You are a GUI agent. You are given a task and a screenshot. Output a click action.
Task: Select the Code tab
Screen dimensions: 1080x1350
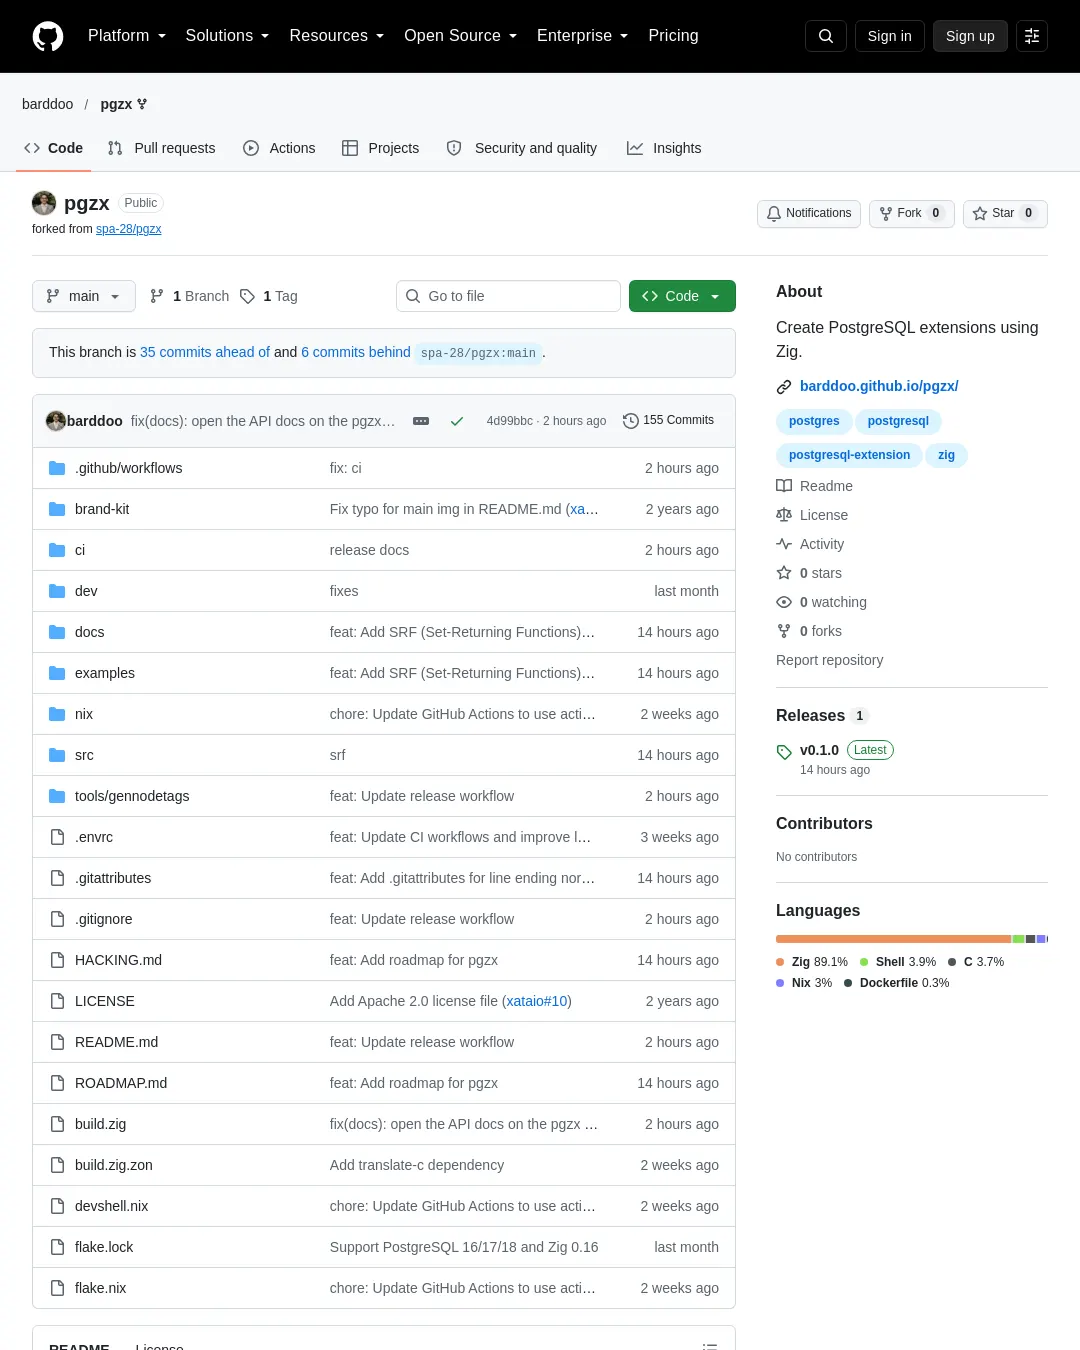(x=54, y=148)
